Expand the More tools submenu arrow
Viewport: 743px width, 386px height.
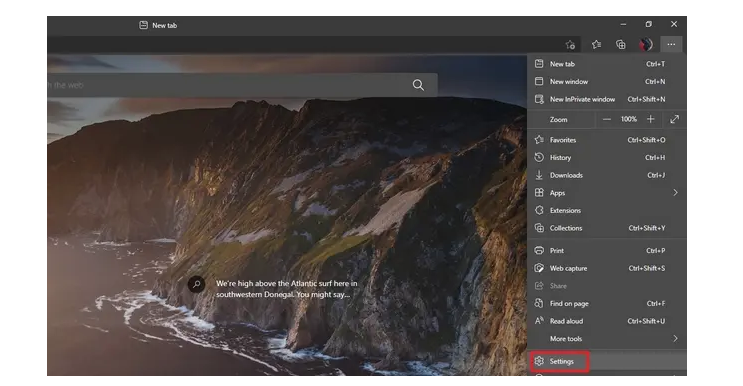[675, 339]
